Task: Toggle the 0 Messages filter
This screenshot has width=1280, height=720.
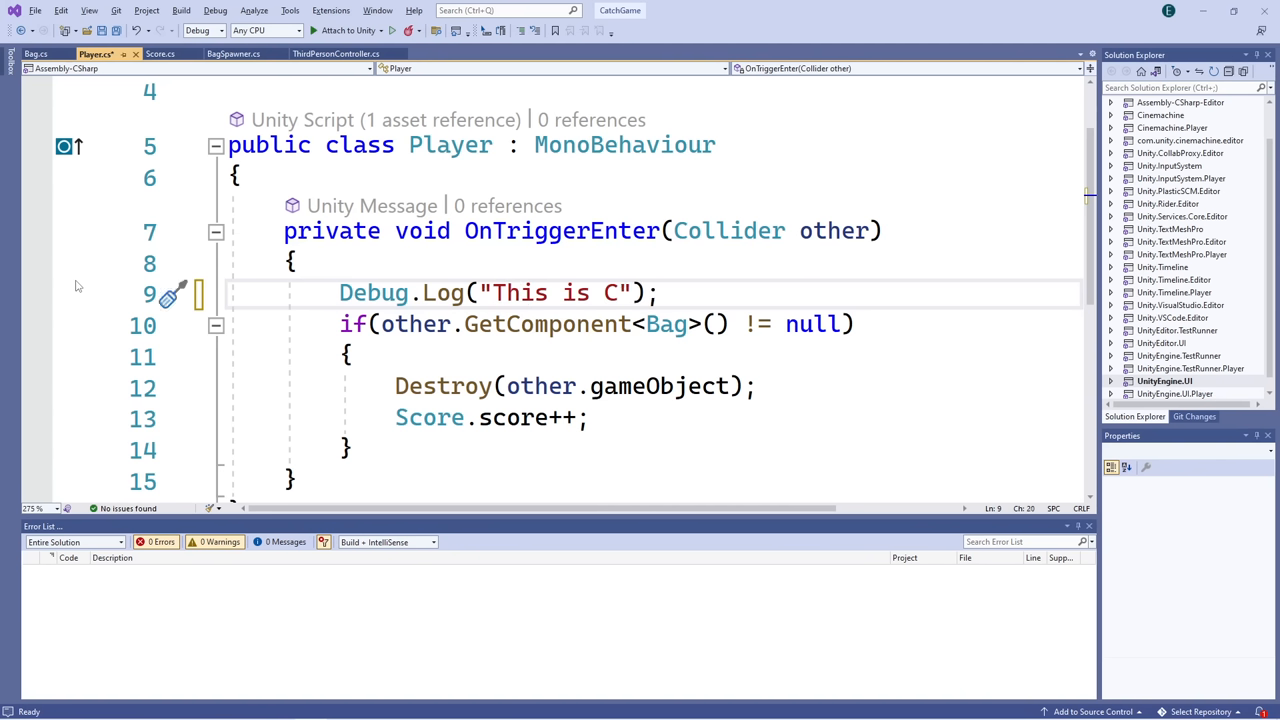Action: (x=280, y=541)
